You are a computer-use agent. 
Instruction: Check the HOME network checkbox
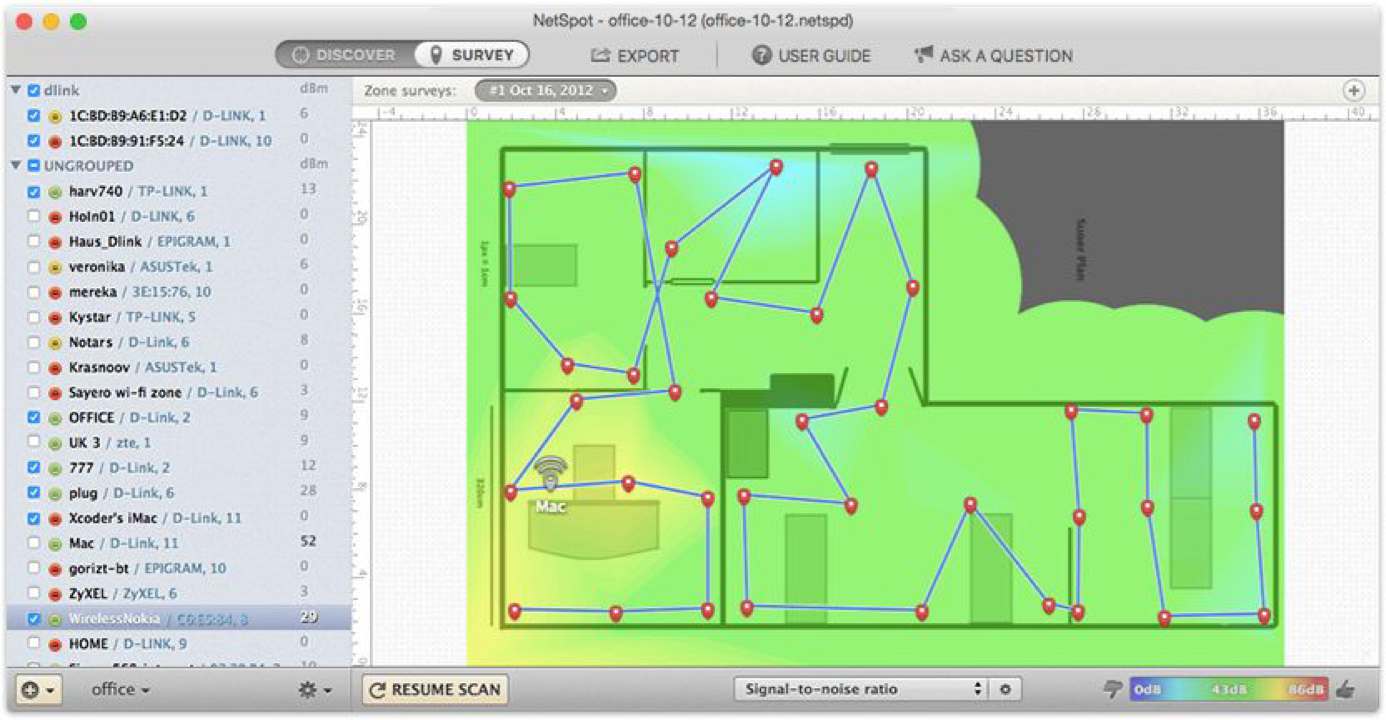(x=35, y=644)
